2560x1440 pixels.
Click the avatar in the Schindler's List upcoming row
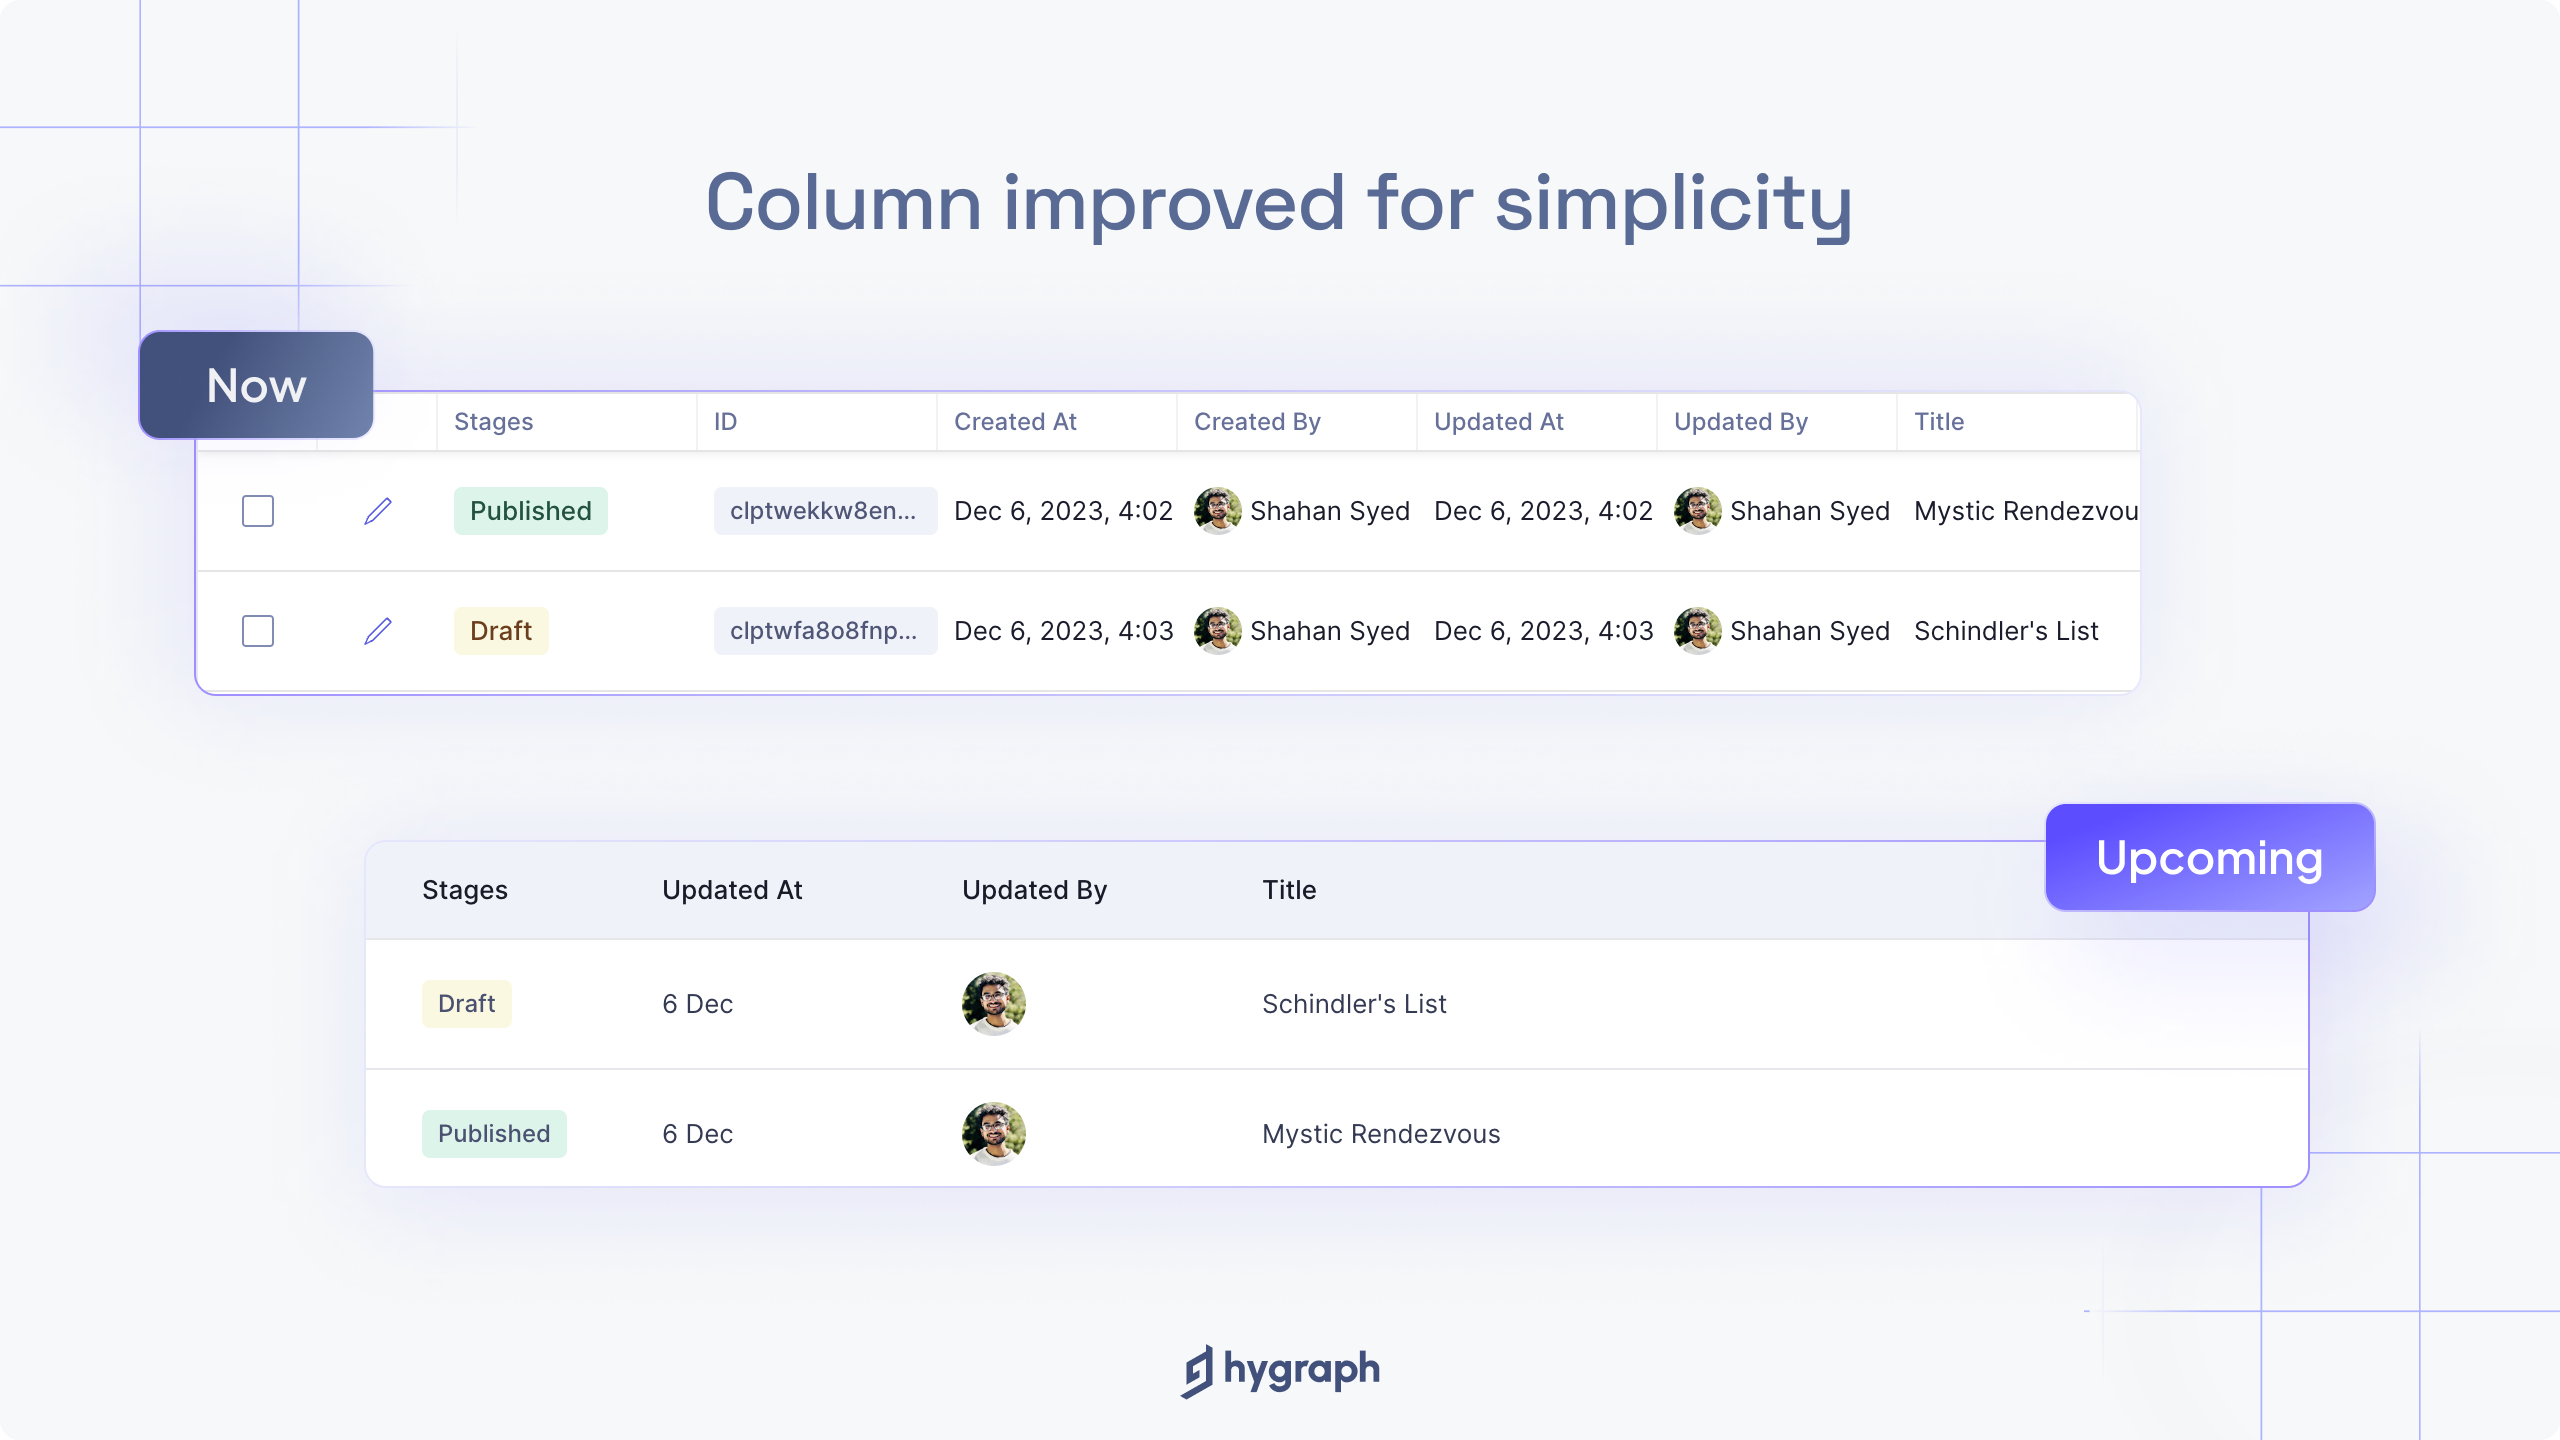tap(994, 1004)
